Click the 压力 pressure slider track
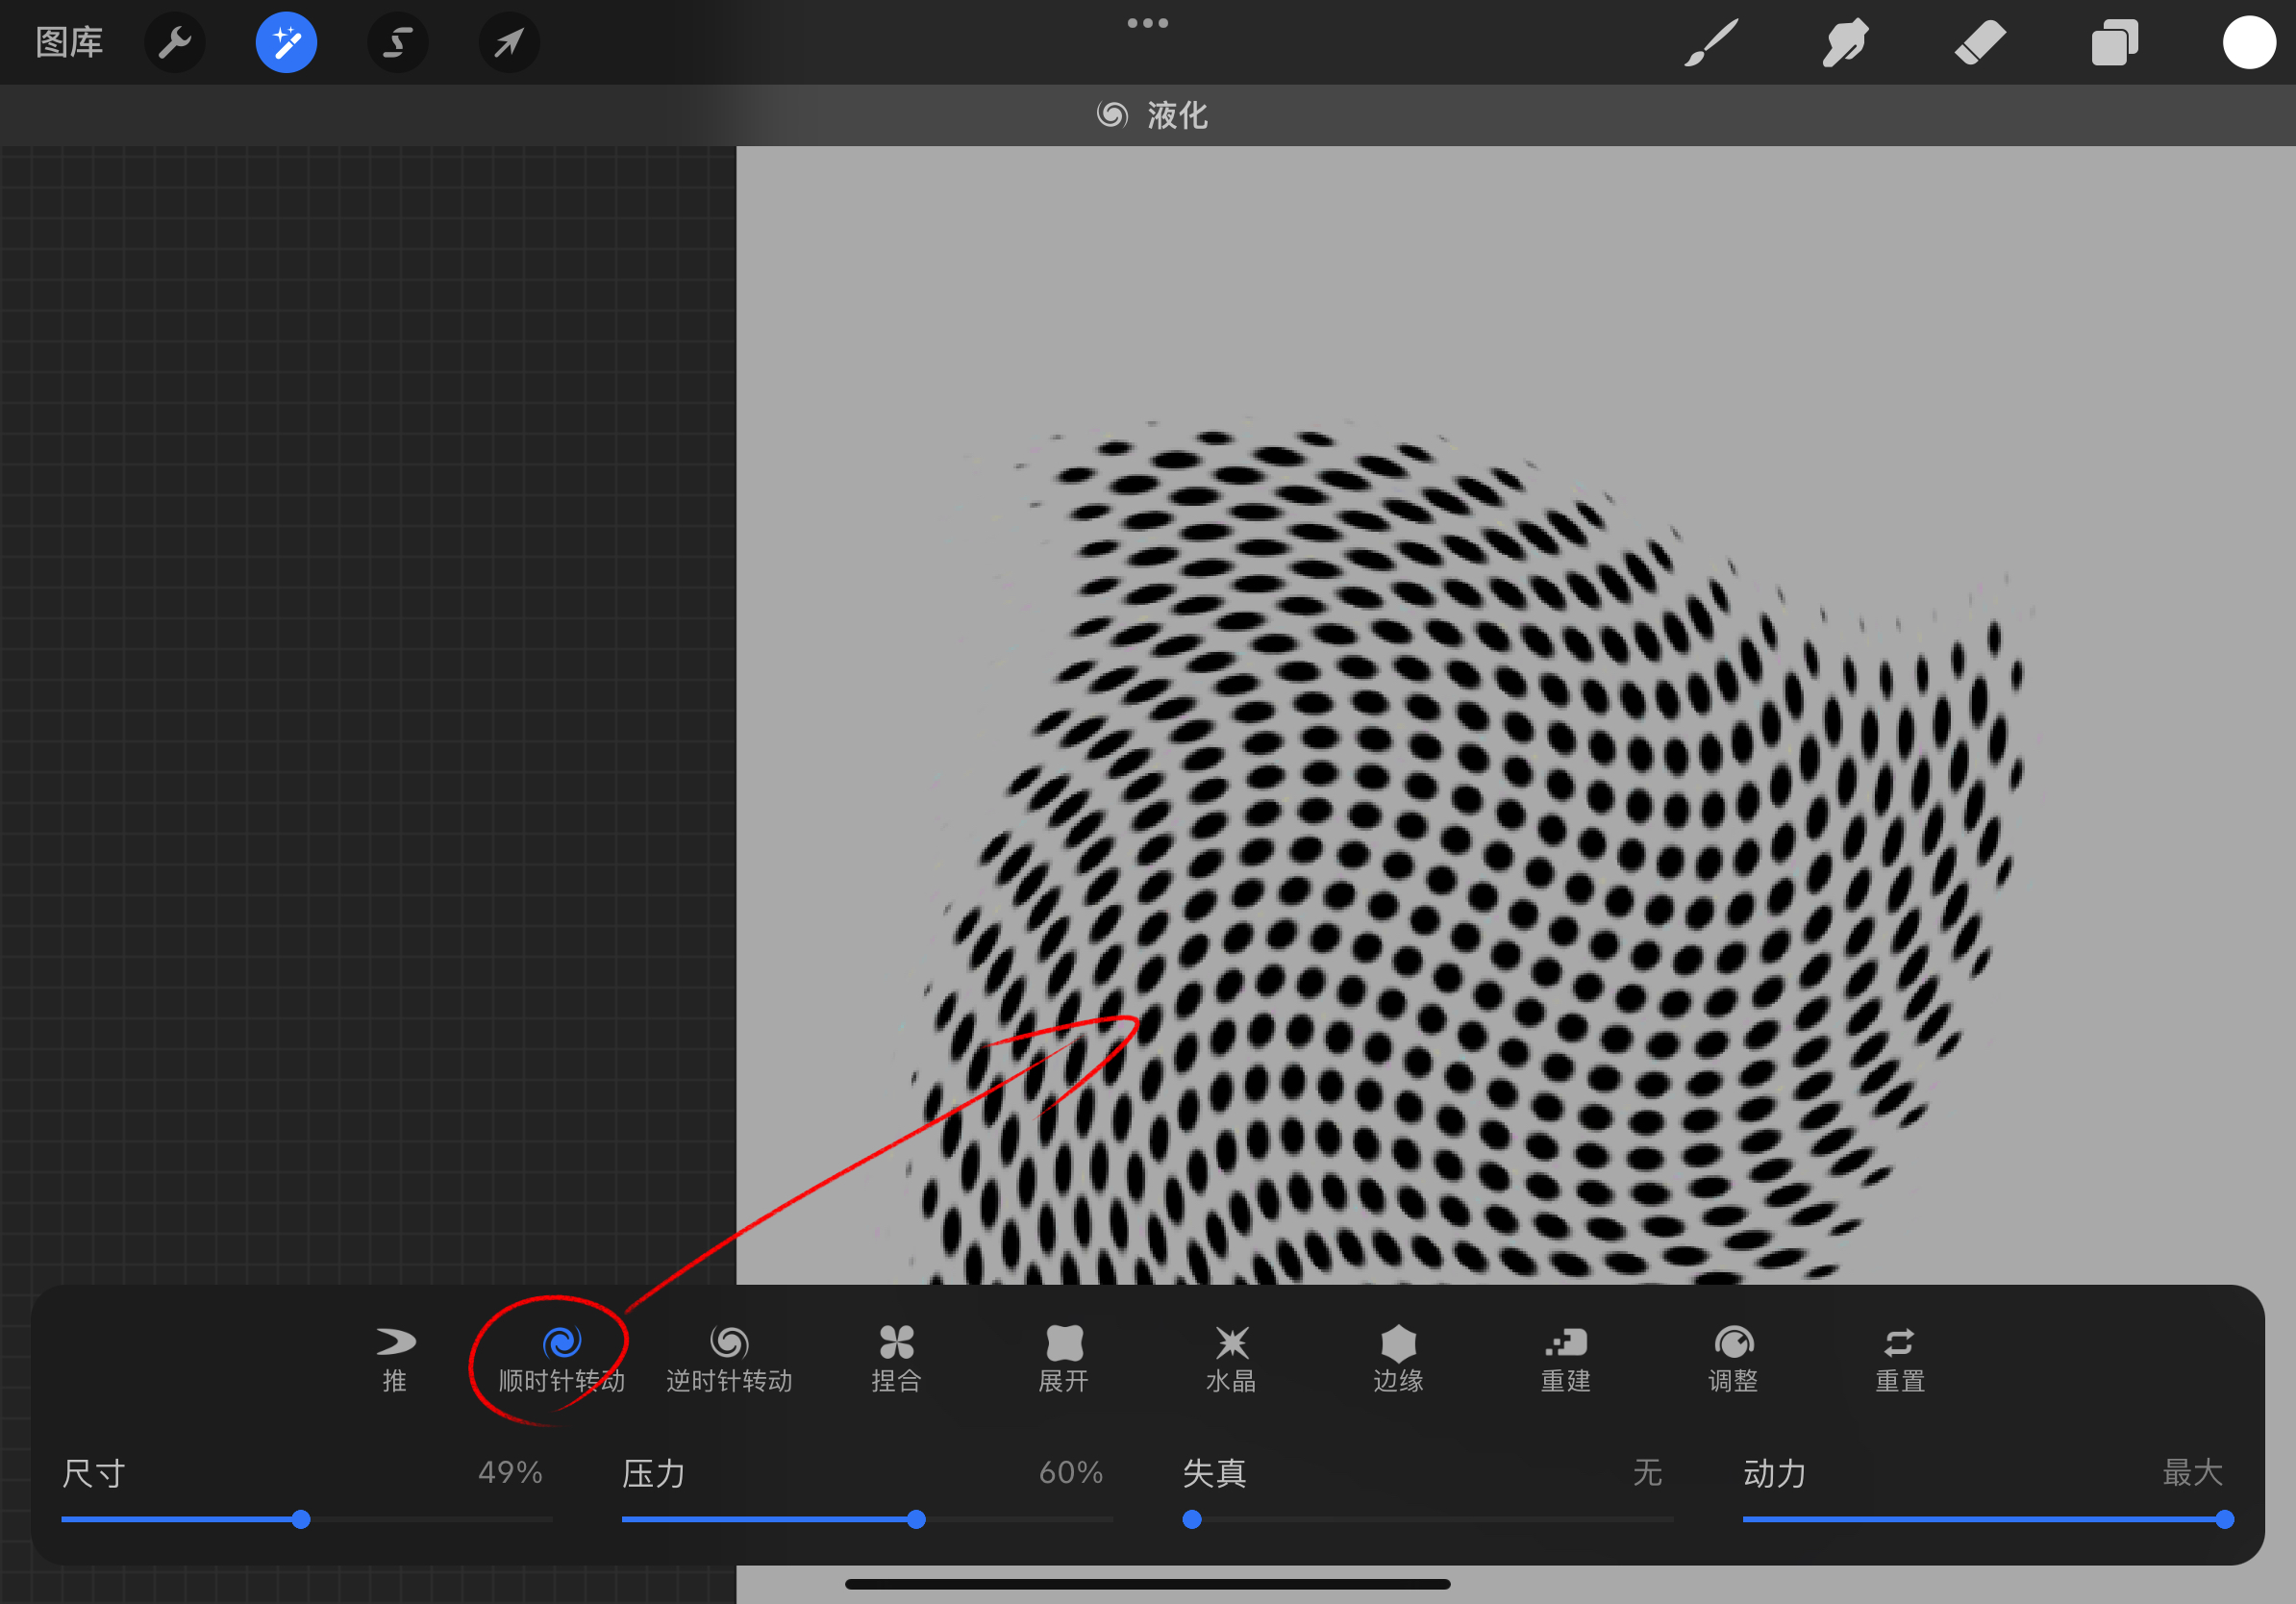The image size is (2296, 1604). click(866, 1519)
